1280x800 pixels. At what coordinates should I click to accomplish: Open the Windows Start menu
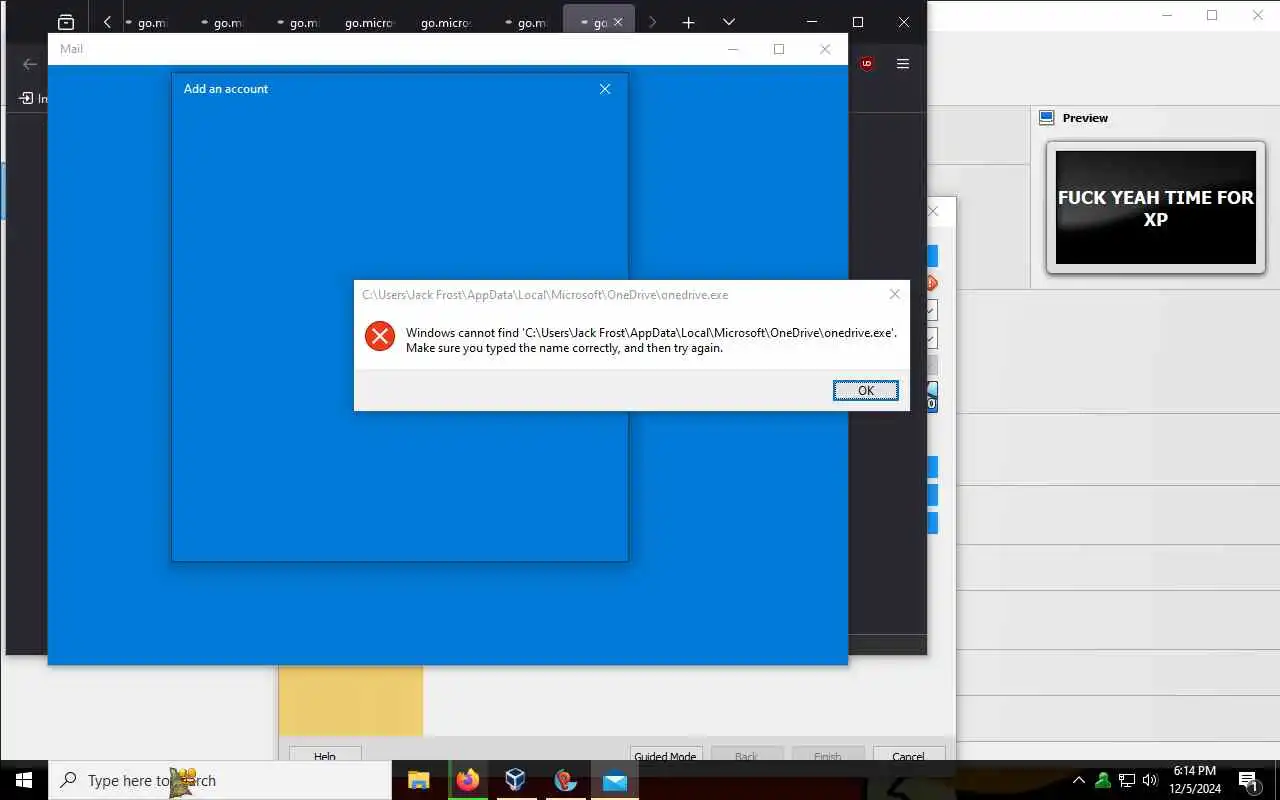[x=24, y=780]
